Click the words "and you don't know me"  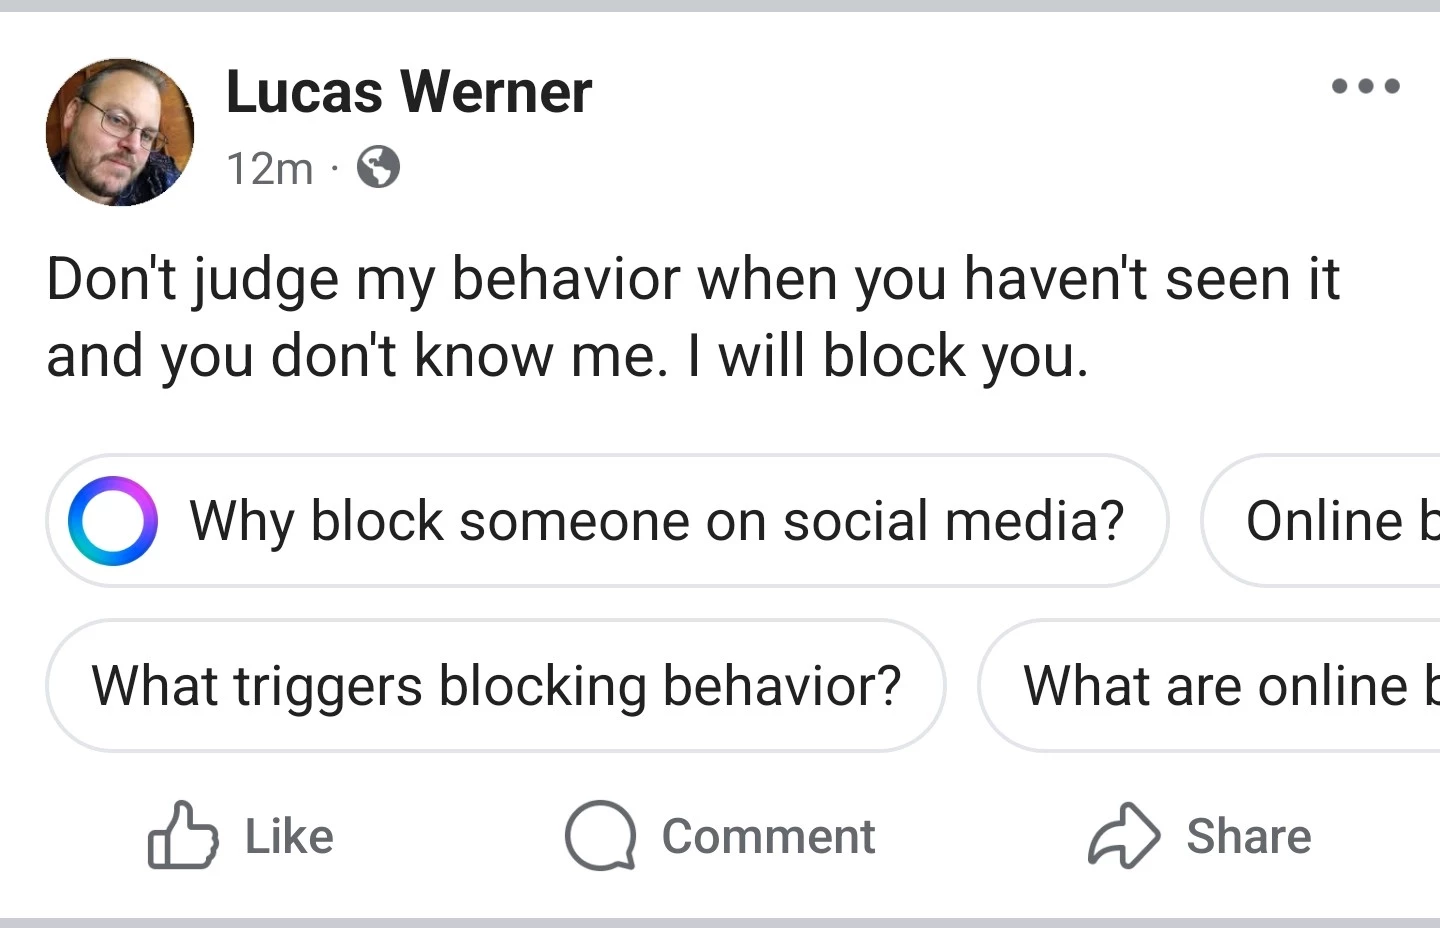pyautogui.click(x=356, y=356)
